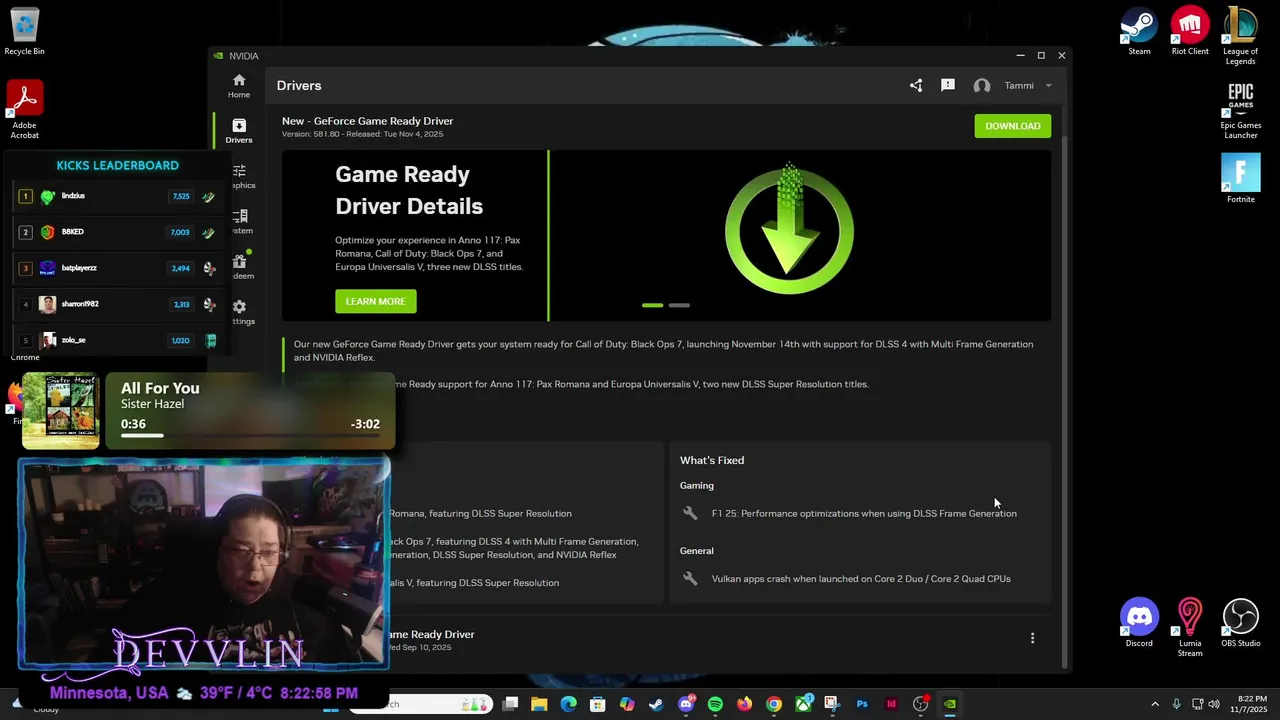Open Microsoft Store from the taskbar
1280x720 pixels.
coord(597,704)
